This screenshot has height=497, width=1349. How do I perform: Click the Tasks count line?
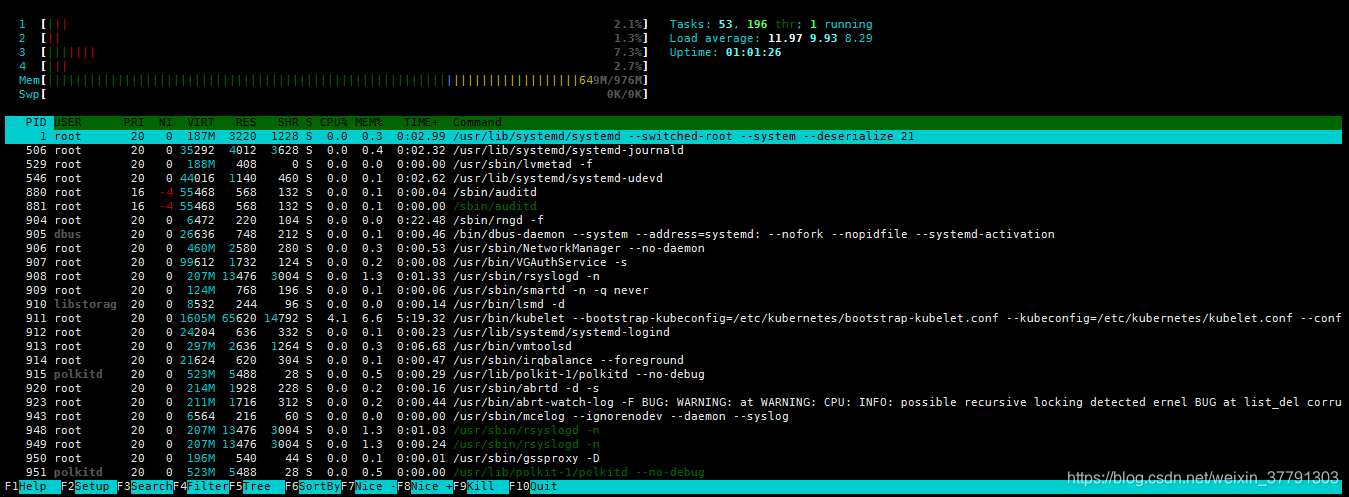[x=770, y=24]
